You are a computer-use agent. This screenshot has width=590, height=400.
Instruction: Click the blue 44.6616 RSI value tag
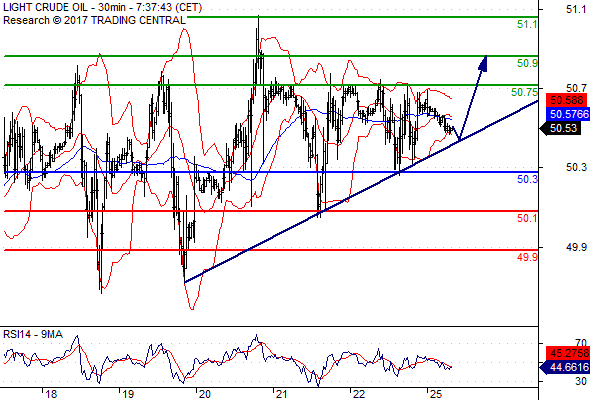coord(565,367)
